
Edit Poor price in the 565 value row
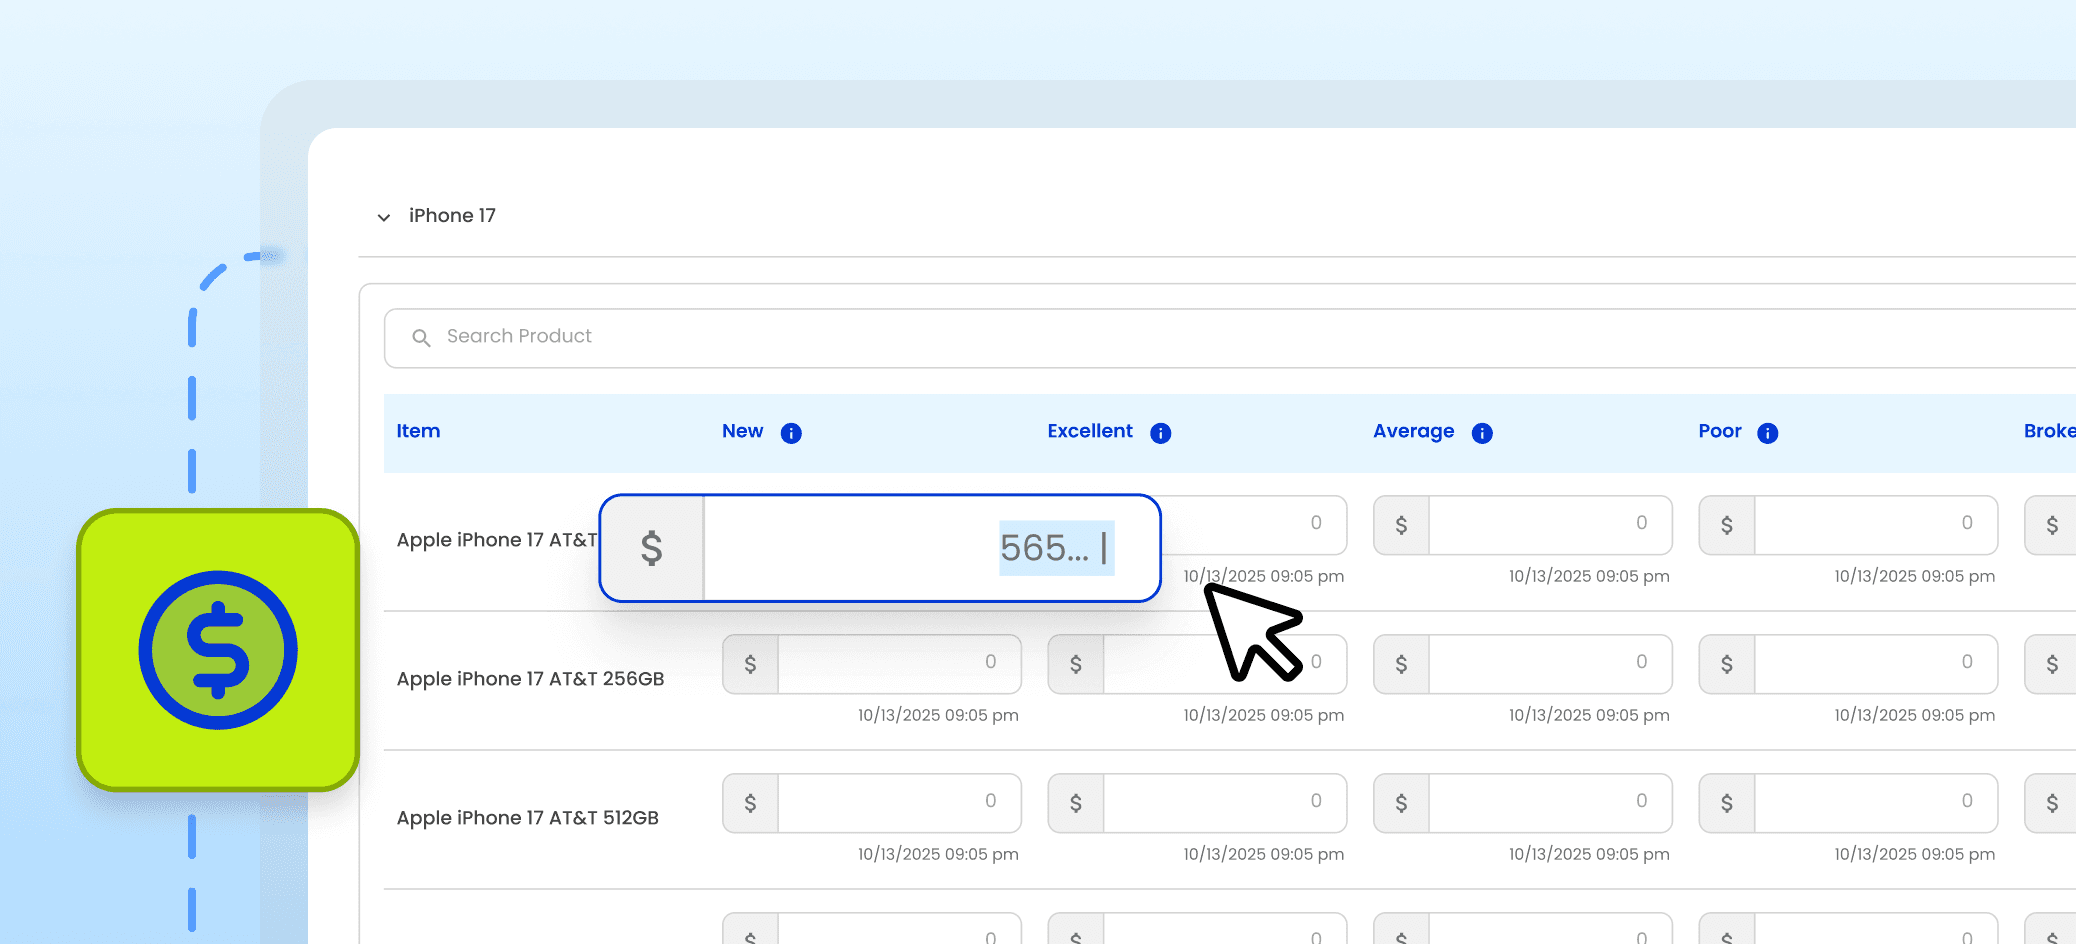(x=1848, y=525)
